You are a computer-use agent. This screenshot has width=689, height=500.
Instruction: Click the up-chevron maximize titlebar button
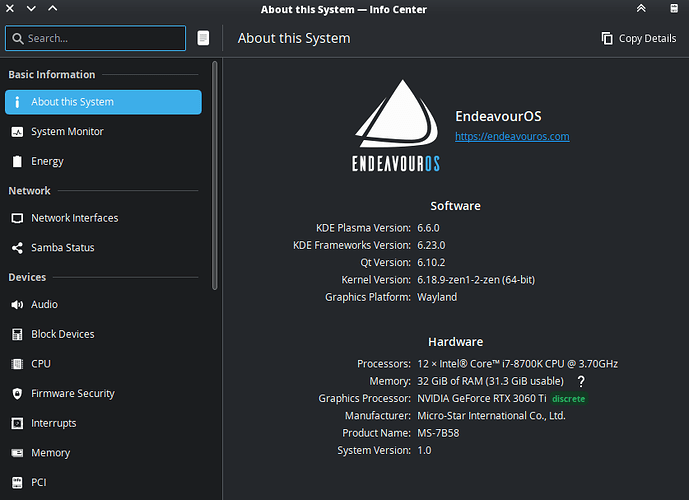pyautogui.click(x=53, y=8)
